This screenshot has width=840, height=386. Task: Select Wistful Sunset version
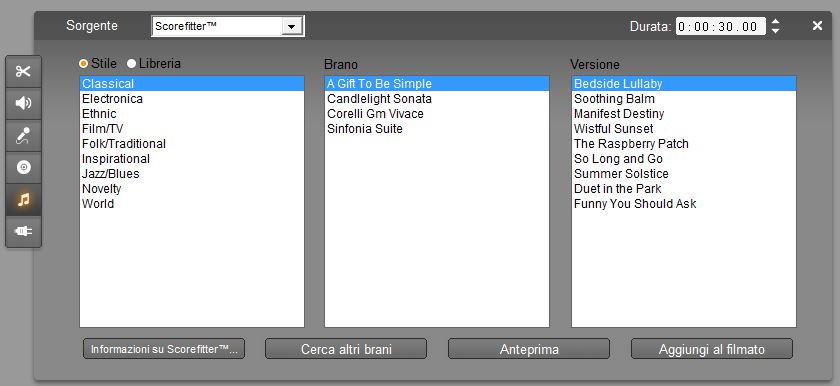(684, 128)
